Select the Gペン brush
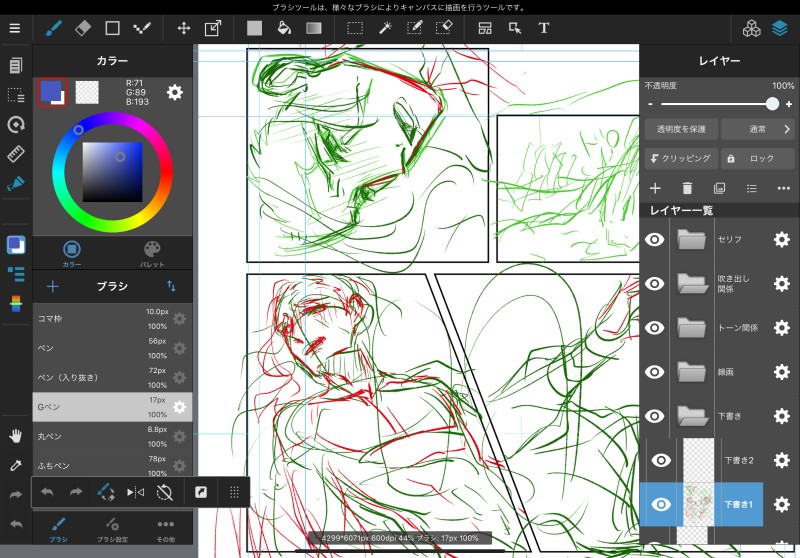The image size is (800, 558). point(112,407)
